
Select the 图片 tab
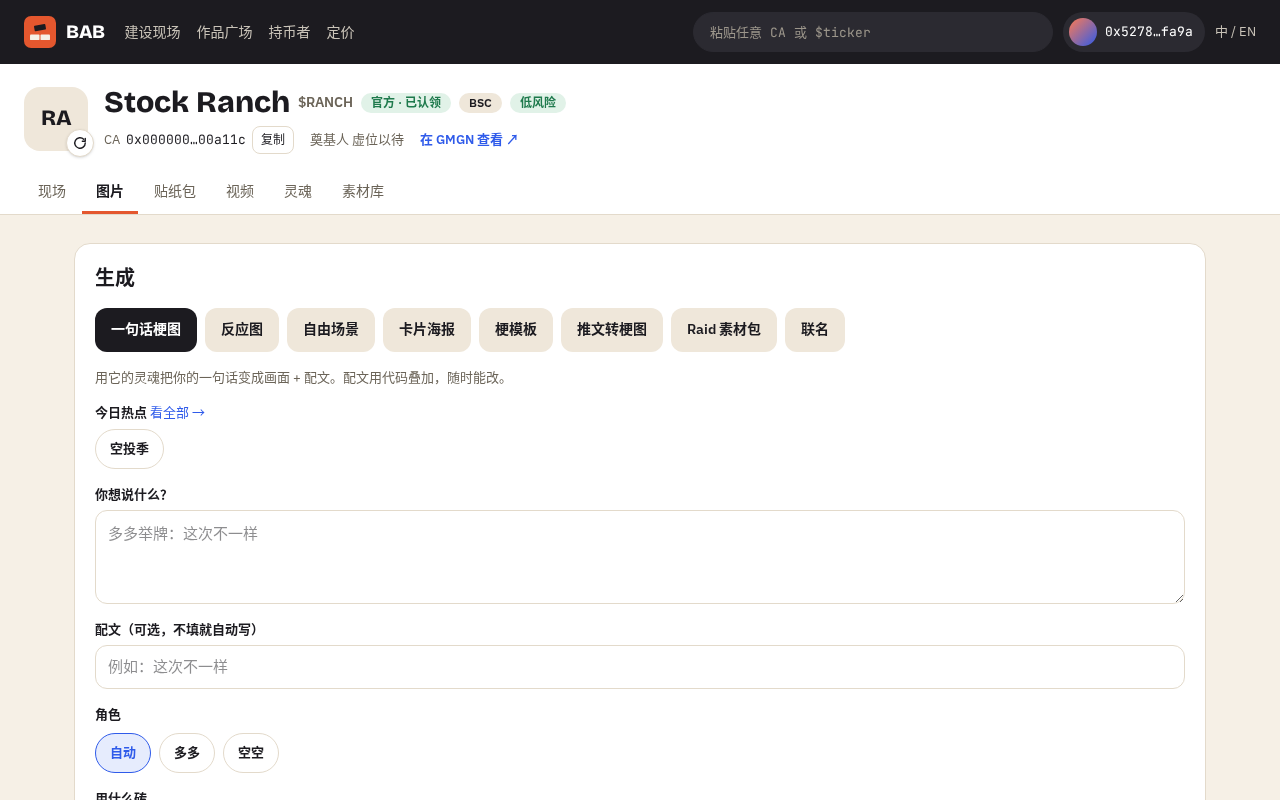click(x=110, y=191)
